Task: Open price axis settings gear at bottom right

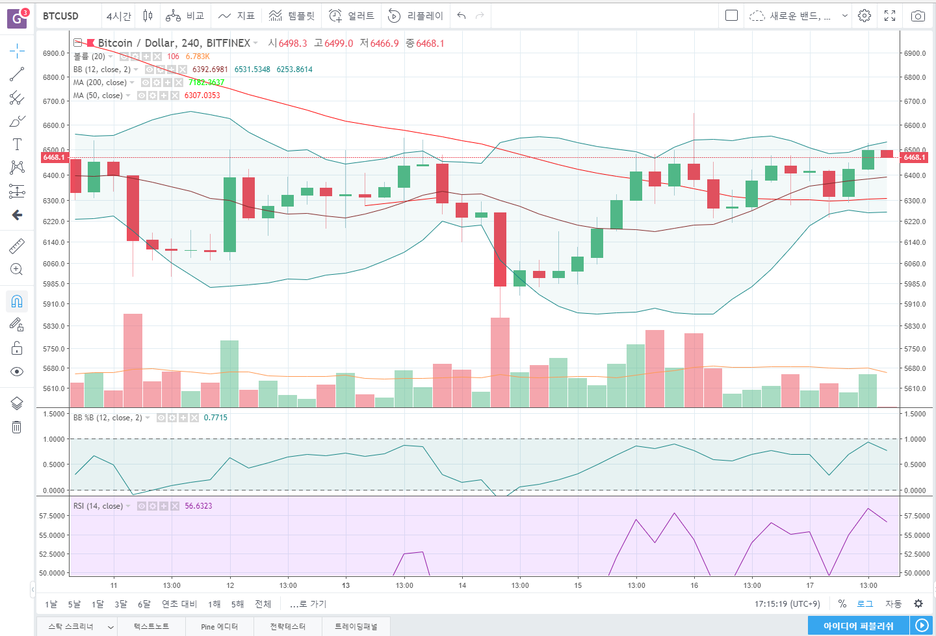Action: pos(918,604)
